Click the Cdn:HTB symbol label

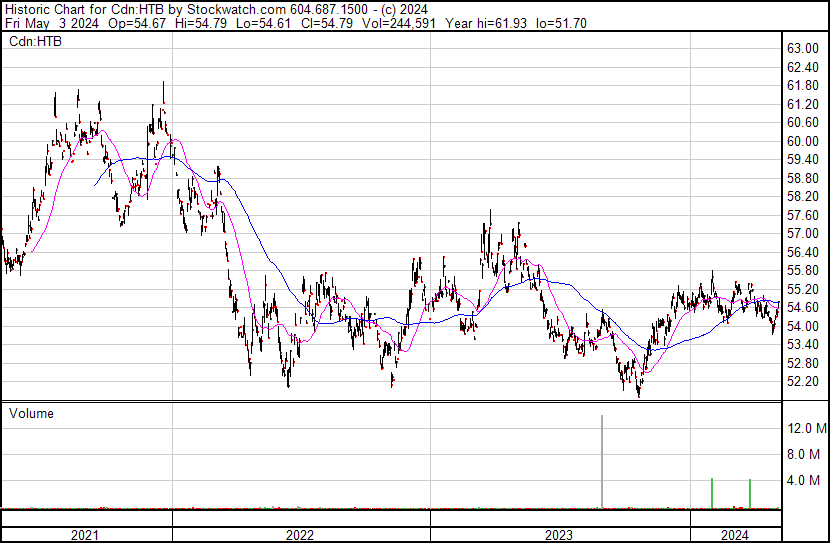point(35,41)
